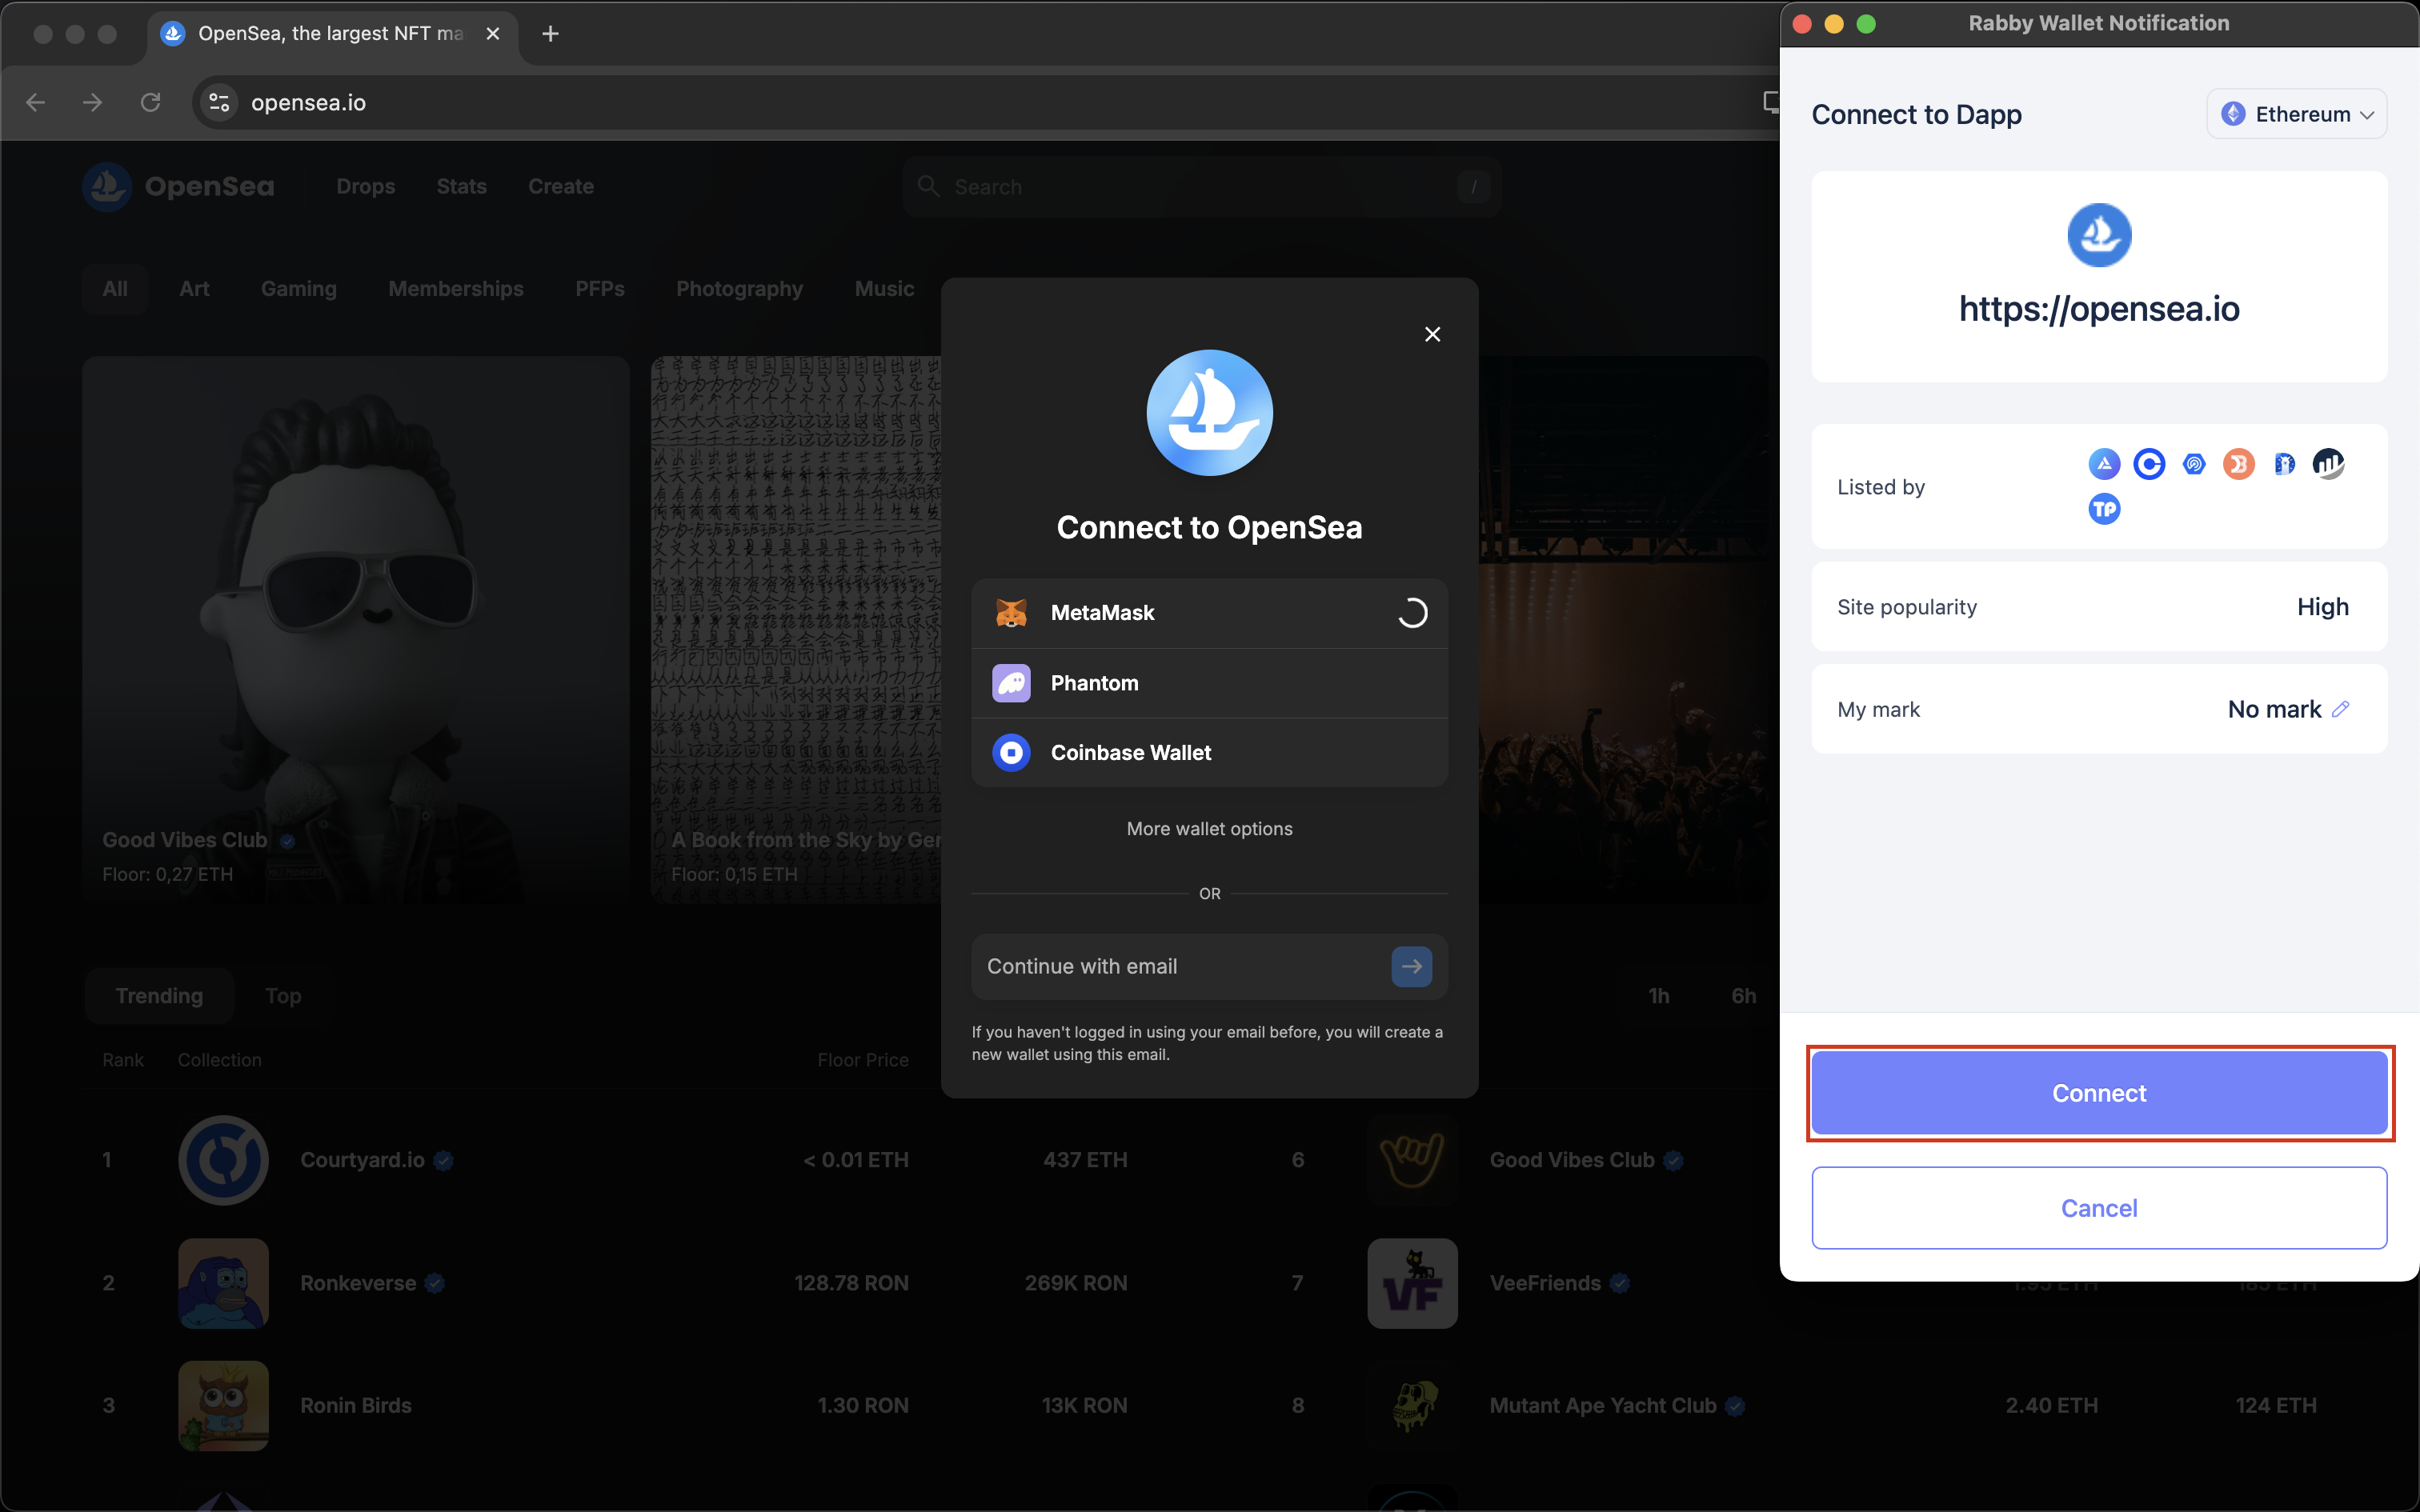Select the 6h time range
Viewport: 2420px width, 1512px height.
point(1744,996)
